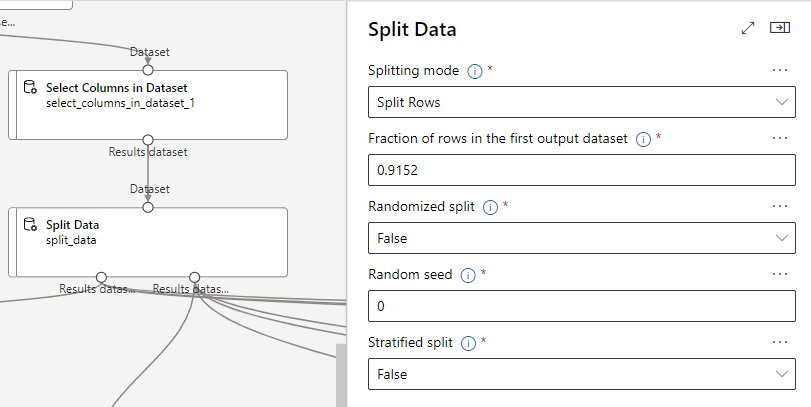Click the info icon next to Splitting mode
Screen dimensions: 811x407
[x=475, y=71]
